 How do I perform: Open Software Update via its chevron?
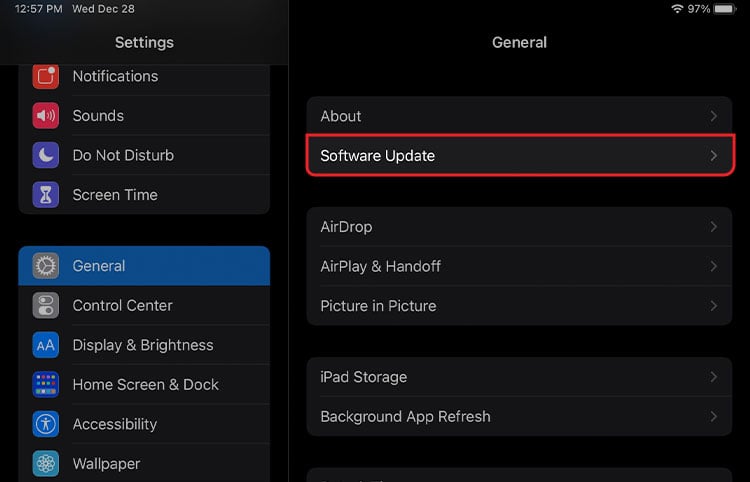(x=713, y=156)
